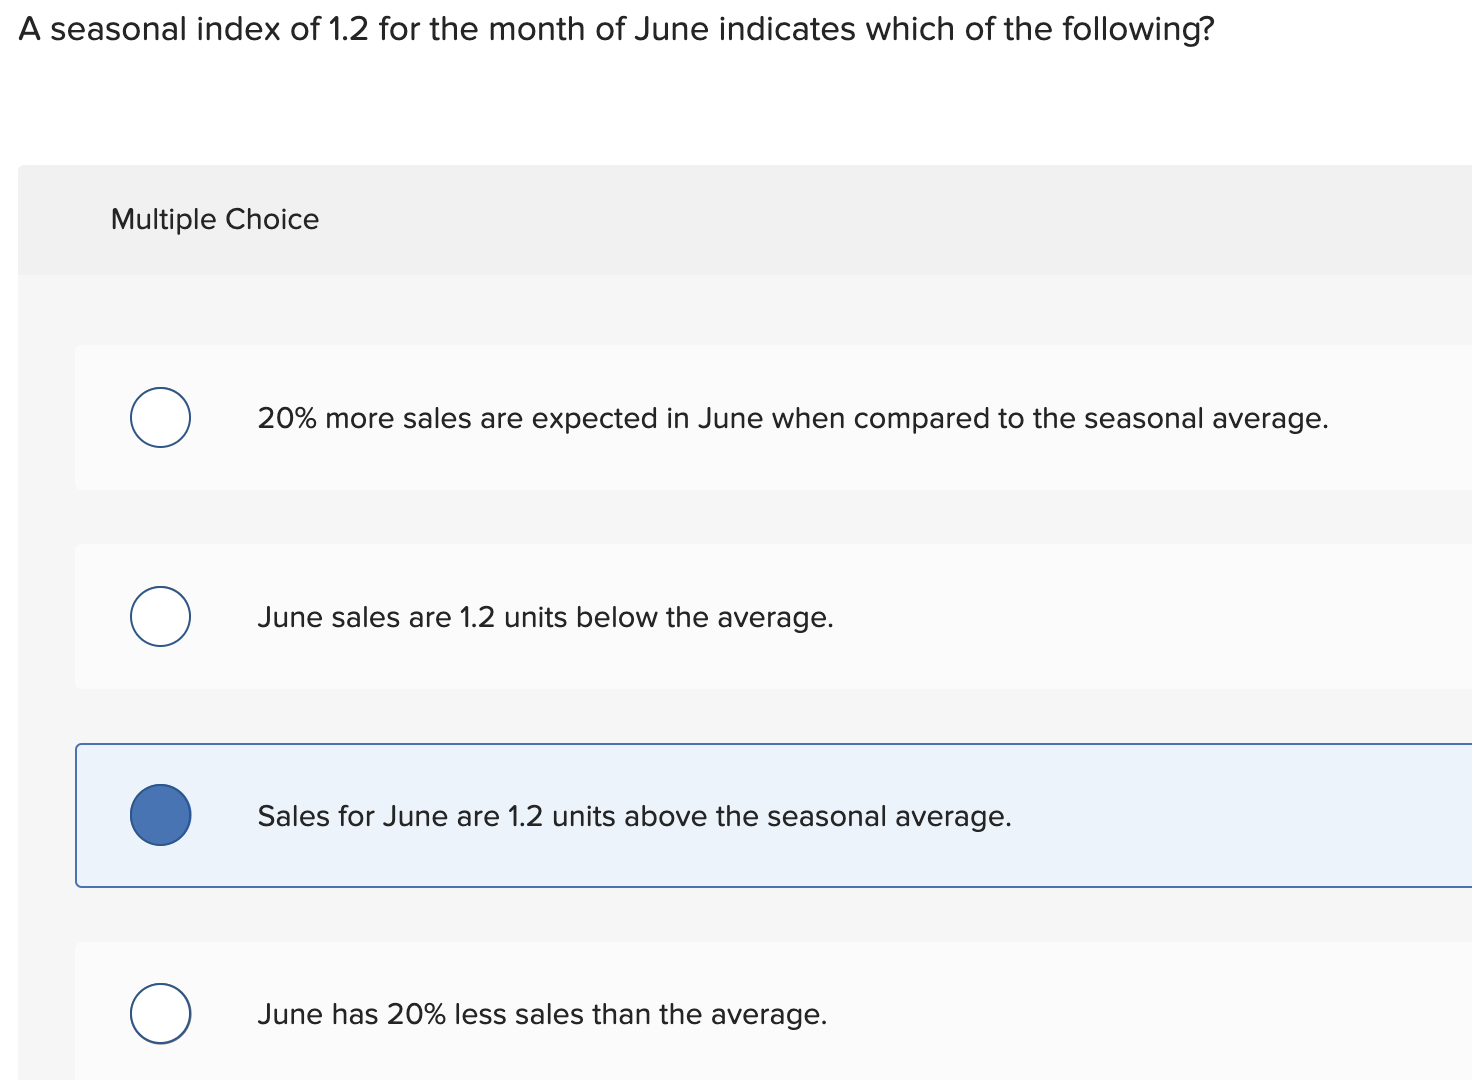1472x1080 pixels.
Task: Click the filled radio for 1.2 units above
Action: coord(160,815)
